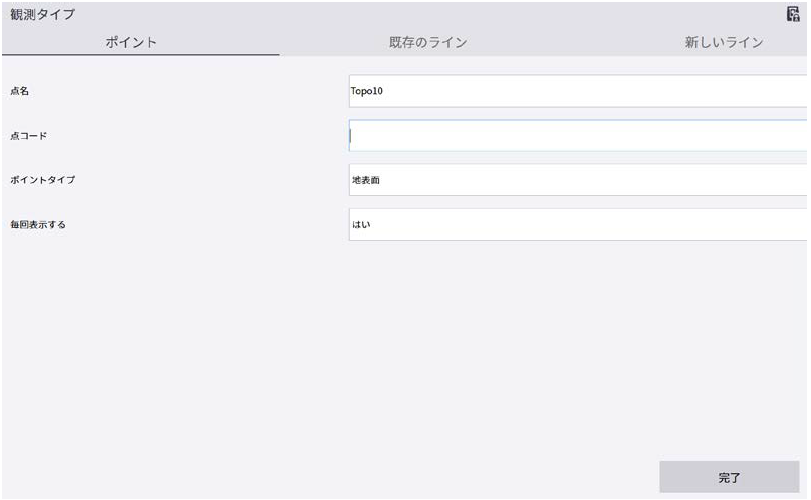Screen dimensions: 811x500
Task: Click the underline beneath the ポイント tab
Action: tap(140, 55)
